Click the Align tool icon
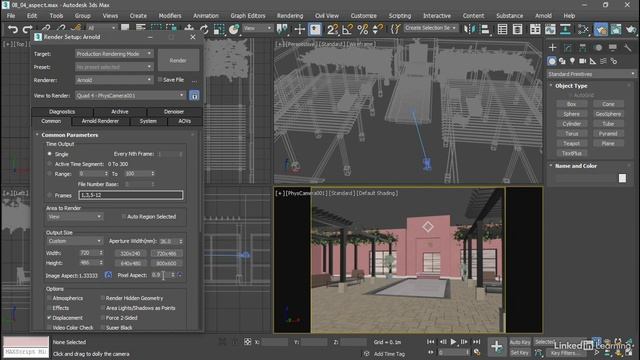This screenshot has height=360, width=640. 485,29
